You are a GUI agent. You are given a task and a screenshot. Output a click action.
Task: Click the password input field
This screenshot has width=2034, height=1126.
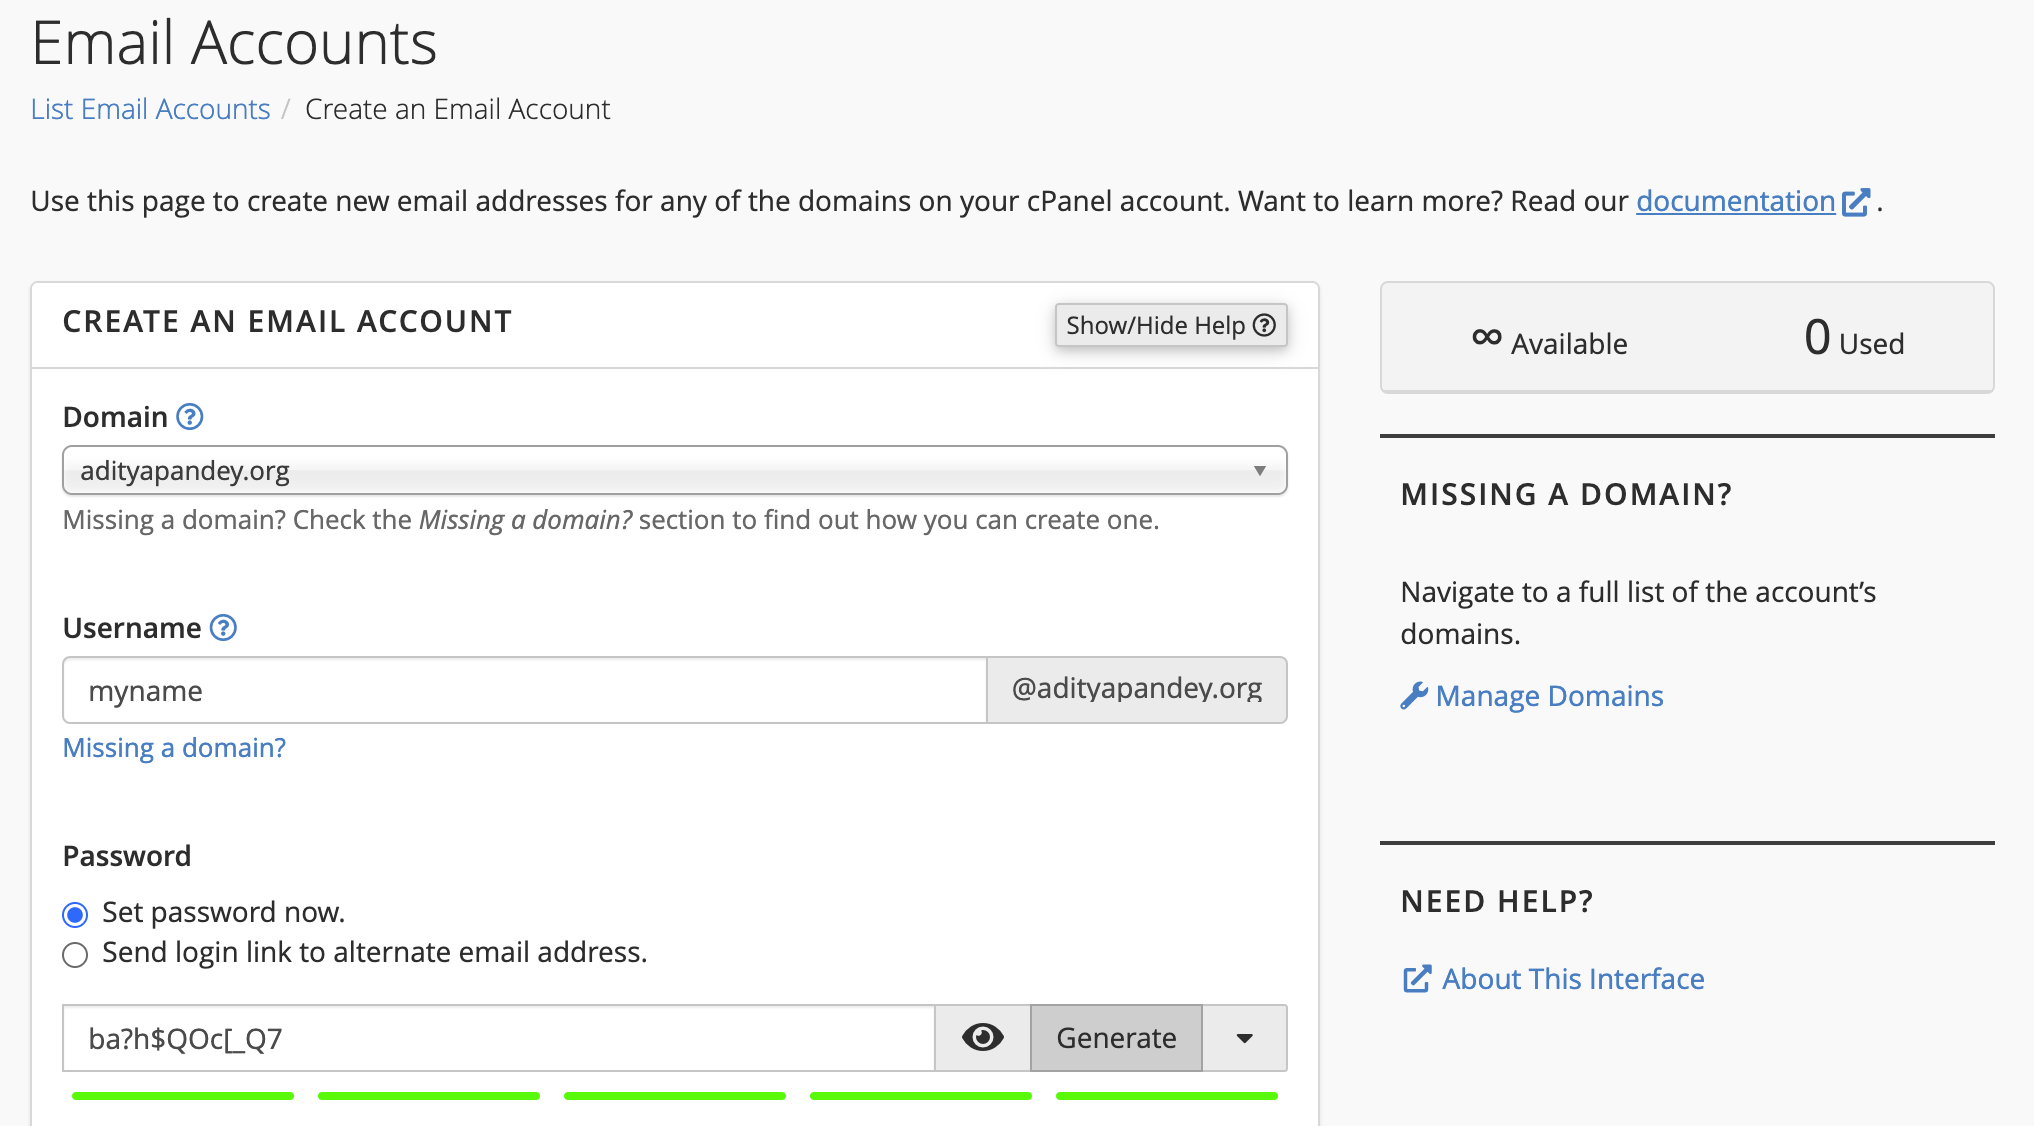pos(498,1038)
